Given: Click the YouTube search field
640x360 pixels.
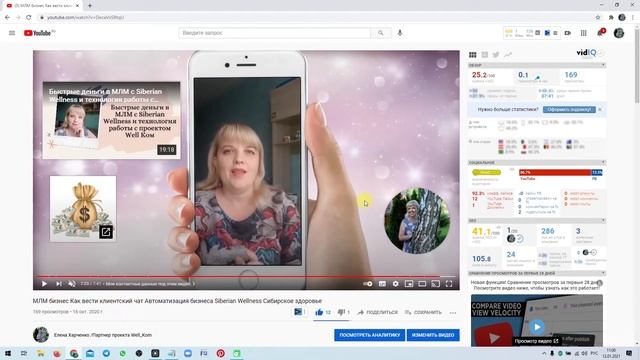Looking at the screenshot, I should pos(274,33).
